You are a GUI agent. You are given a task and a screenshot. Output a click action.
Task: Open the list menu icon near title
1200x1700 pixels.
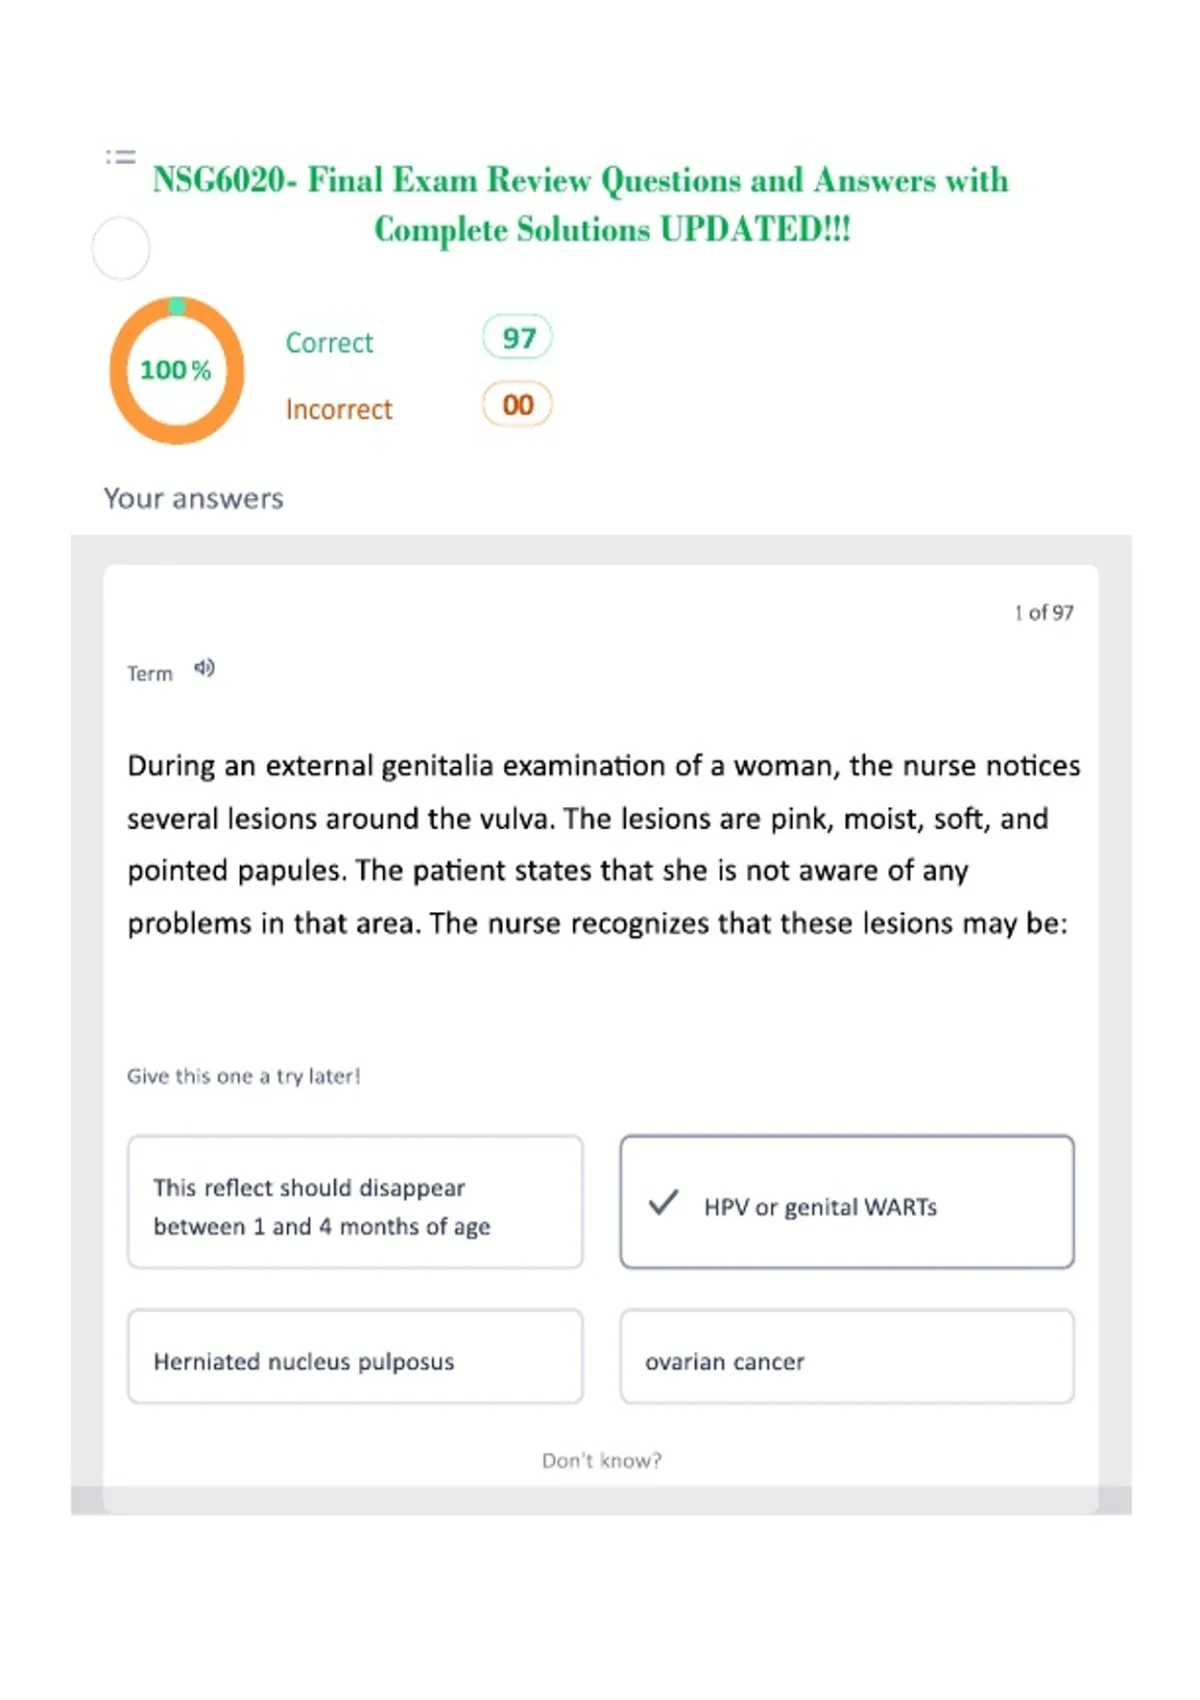[x=120, y=157]
